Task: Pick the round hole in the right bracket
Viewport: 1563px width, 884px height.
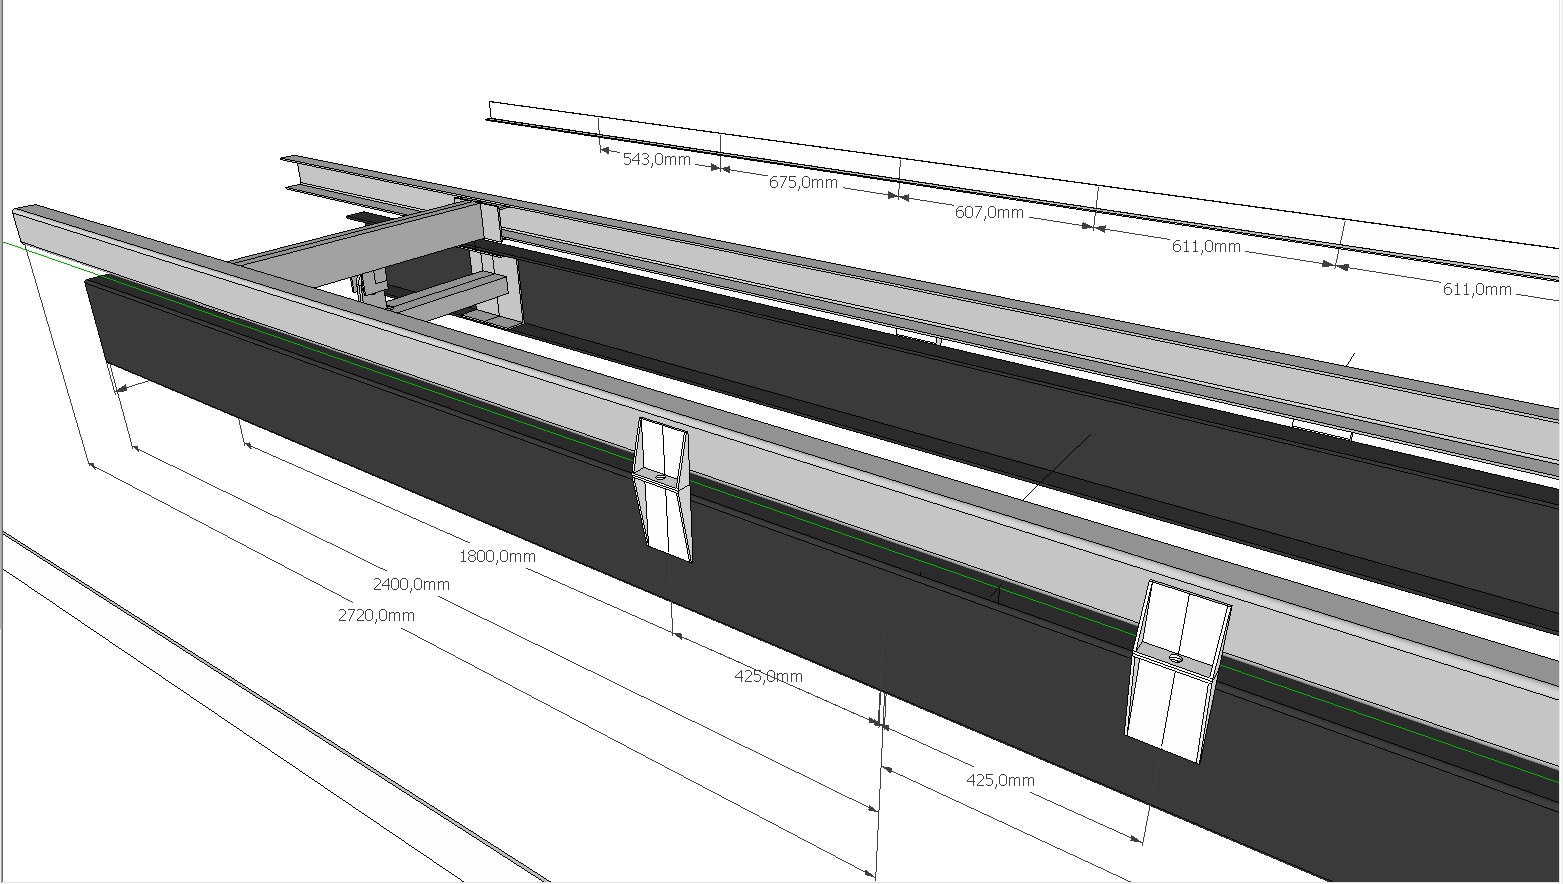Action: [x=1175, y=659]
